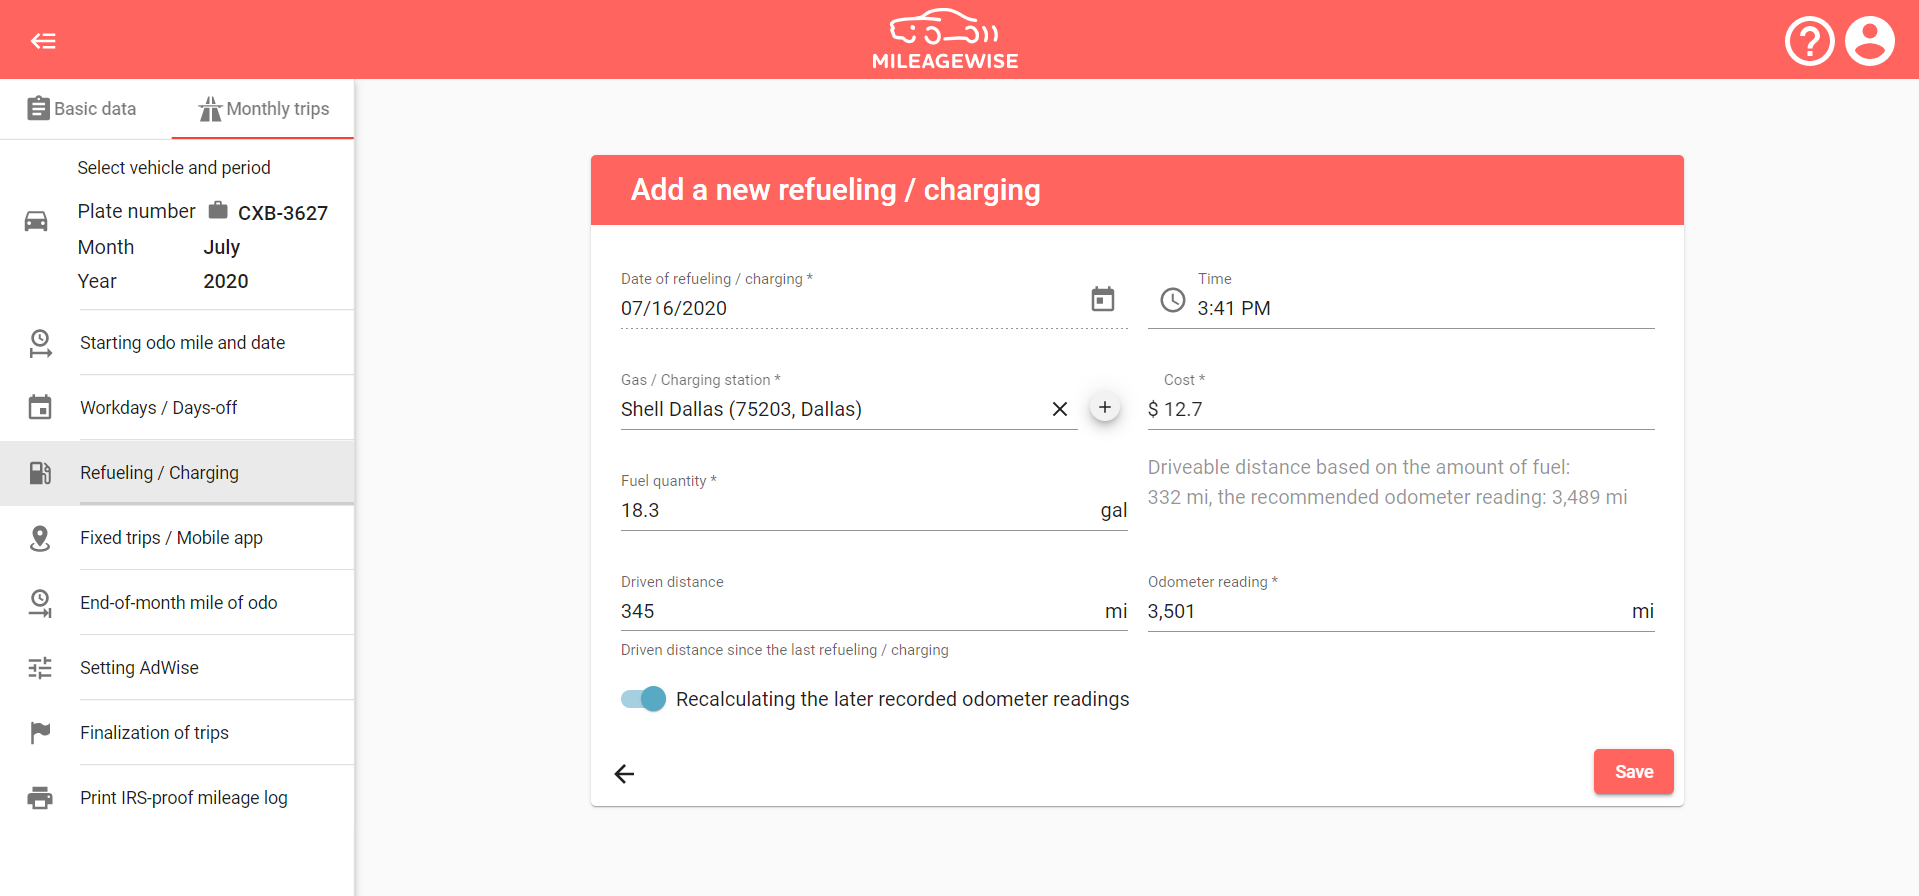This screenshot has width=1919, height=896.
Task: Open the Gas / Charging station dropdown
Action: (830, 409)
